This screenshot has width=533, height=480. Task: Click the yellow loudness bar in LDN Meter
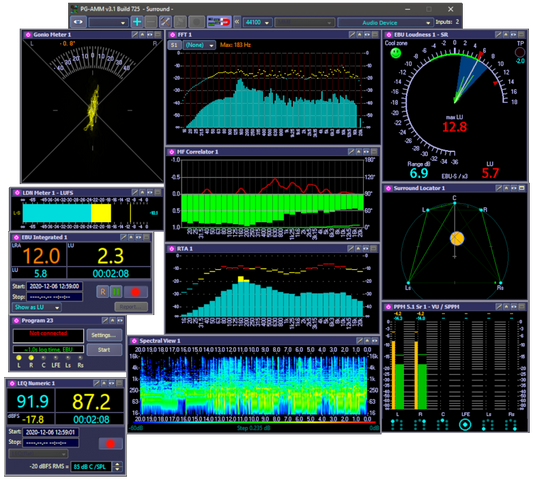[101, 213]
